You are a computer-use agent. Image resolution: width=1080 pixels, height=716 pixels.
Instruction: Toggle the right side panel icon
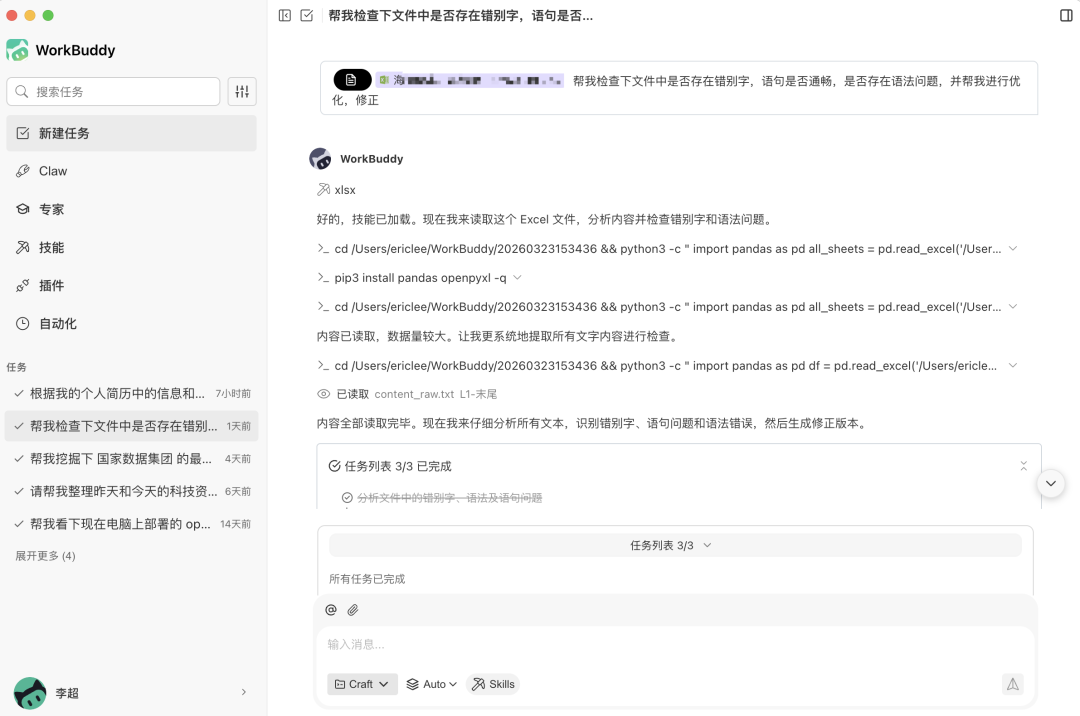click(x=1065, y=15)
